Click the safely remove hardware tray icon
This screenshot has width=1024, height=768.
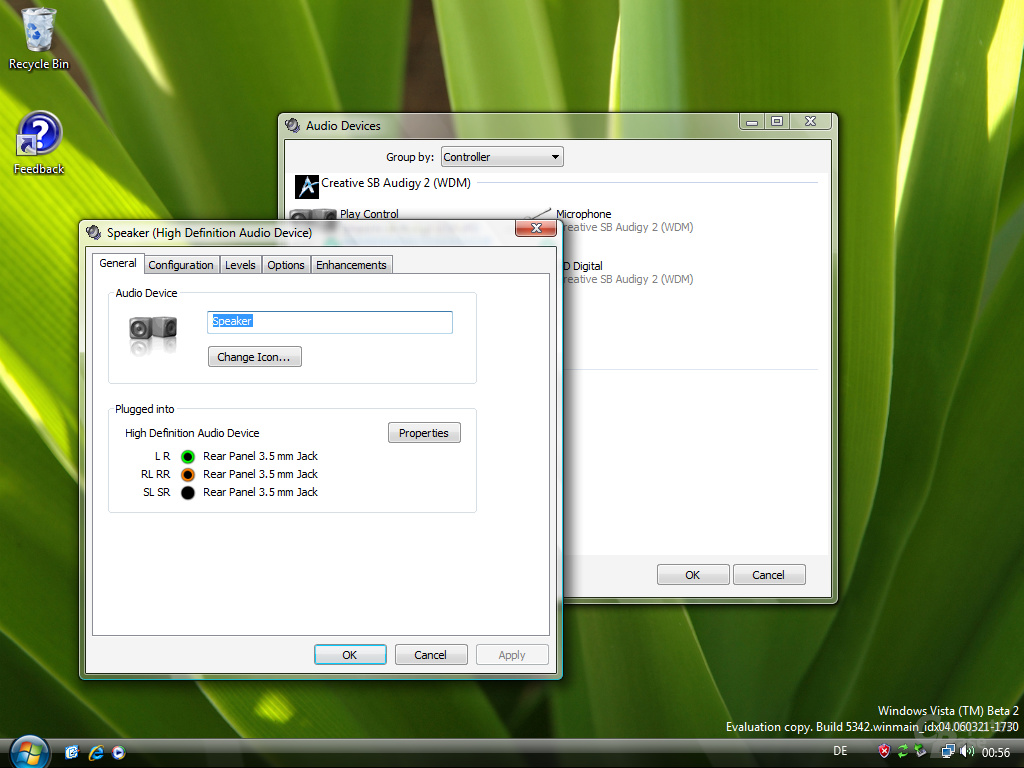(921, 751)
